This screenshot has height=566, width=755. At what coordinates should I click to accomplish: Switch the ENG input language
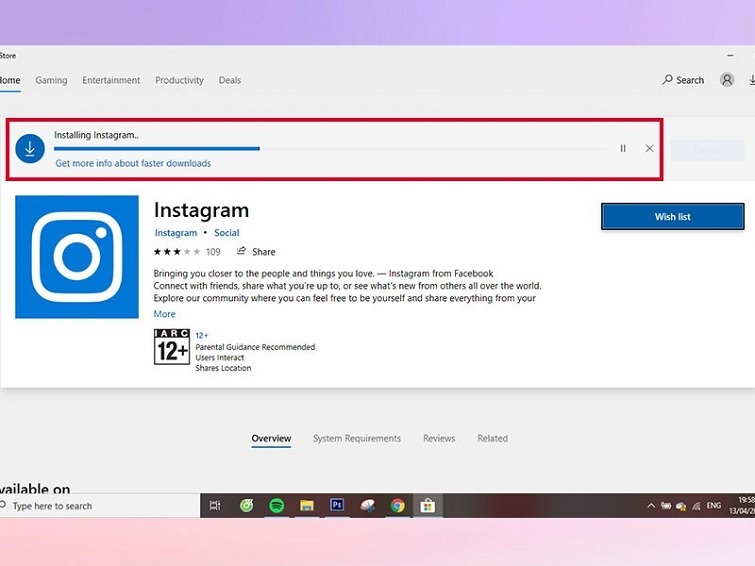point(714,505)
